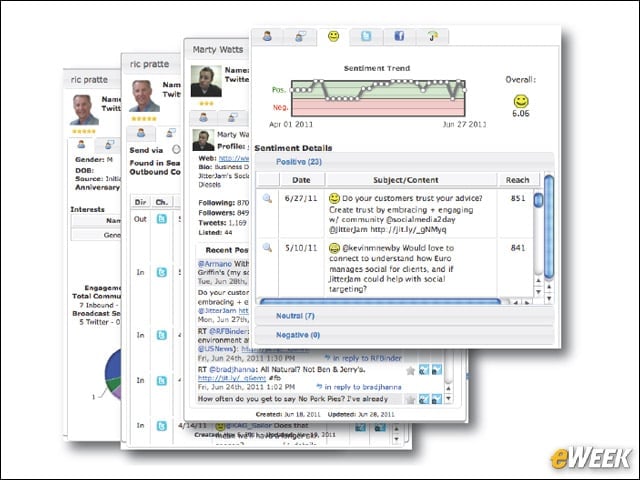
Task: Sort by the Date column header
Action: 302,180
